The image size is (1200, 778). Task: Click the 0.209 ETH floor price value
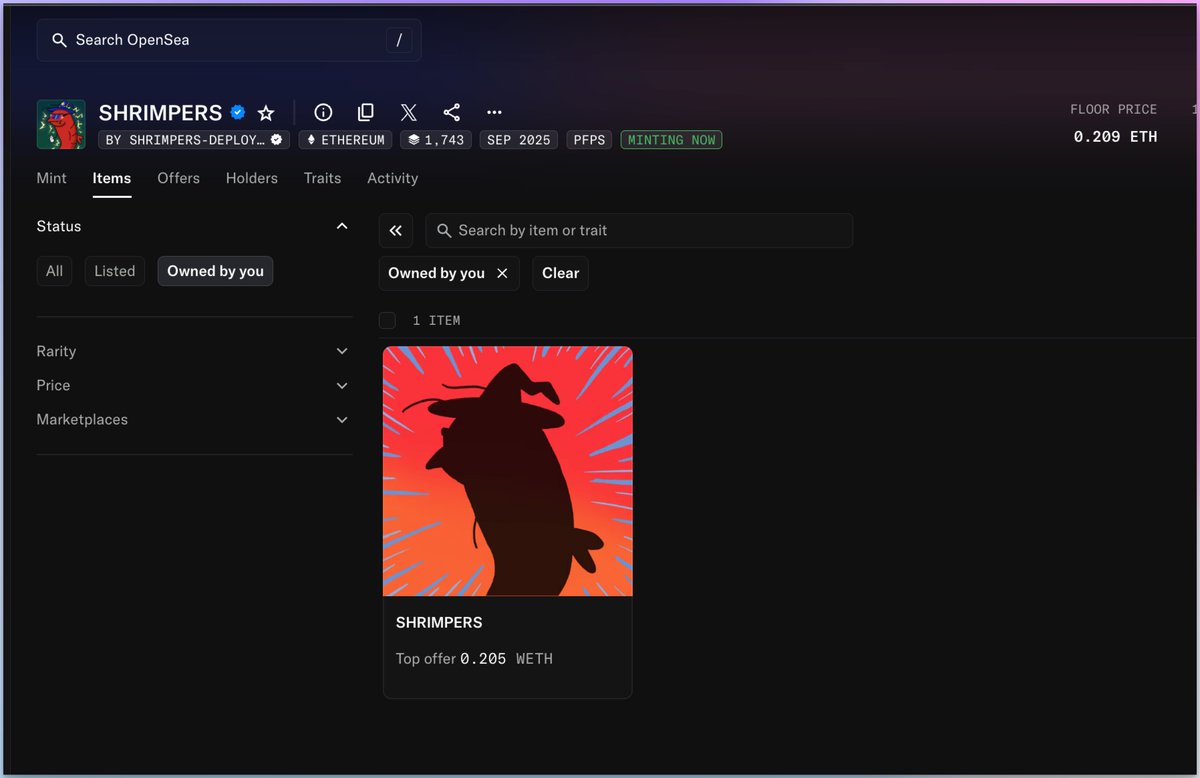point(1116,137)
